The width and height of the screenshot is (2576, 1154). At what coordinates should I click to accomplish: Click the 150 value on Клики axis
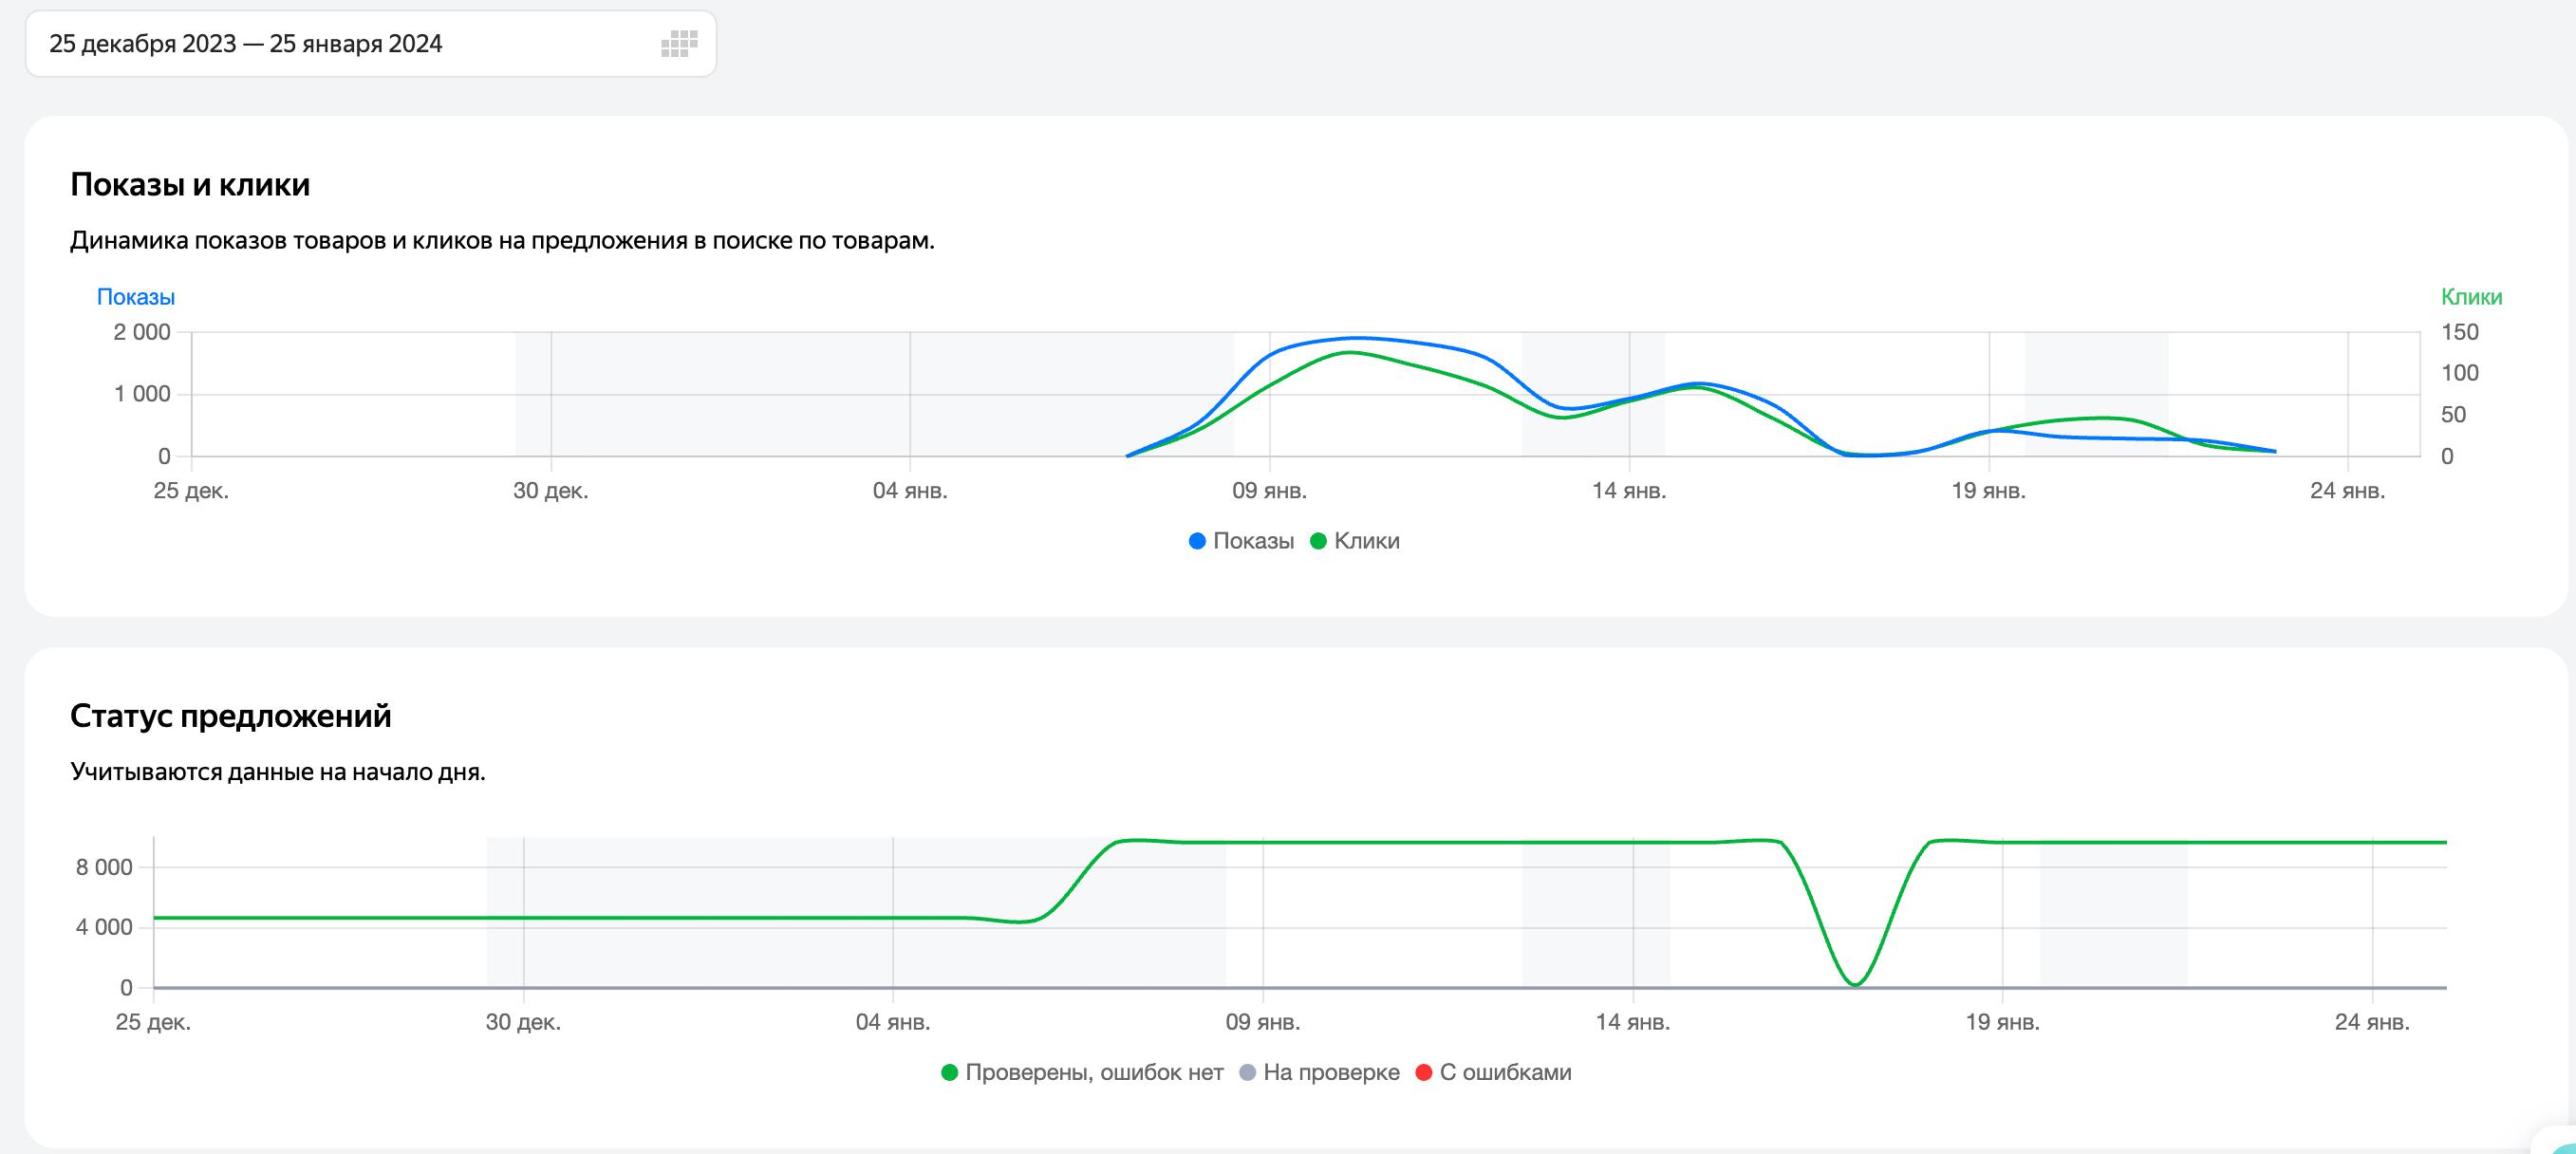point(2460,332)
